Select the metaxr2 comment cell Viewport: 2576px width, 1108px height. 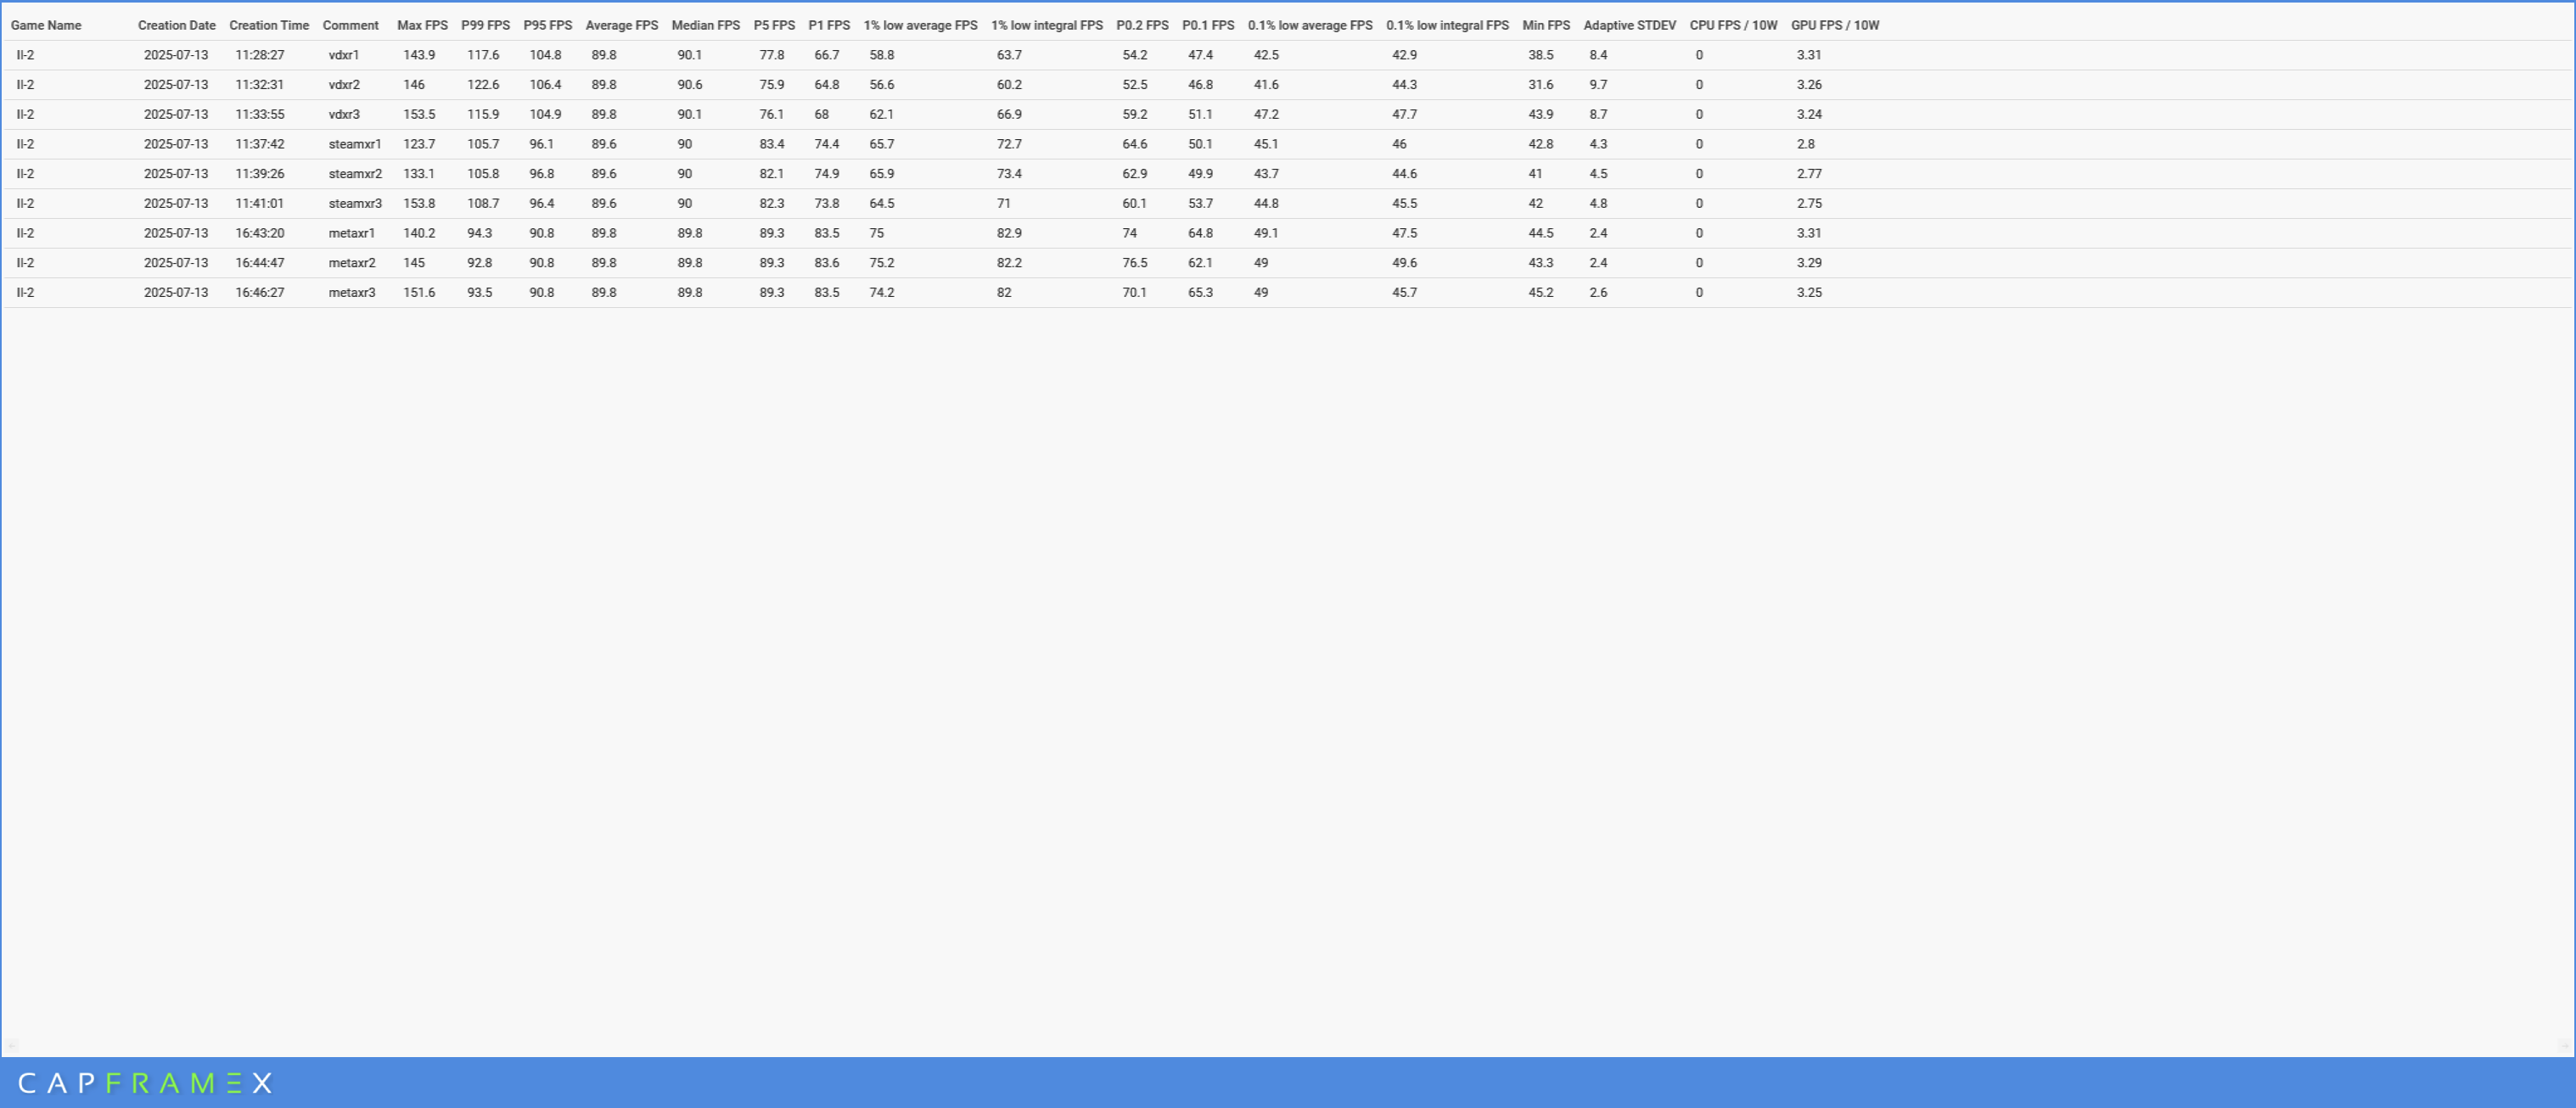pos(352,263)
